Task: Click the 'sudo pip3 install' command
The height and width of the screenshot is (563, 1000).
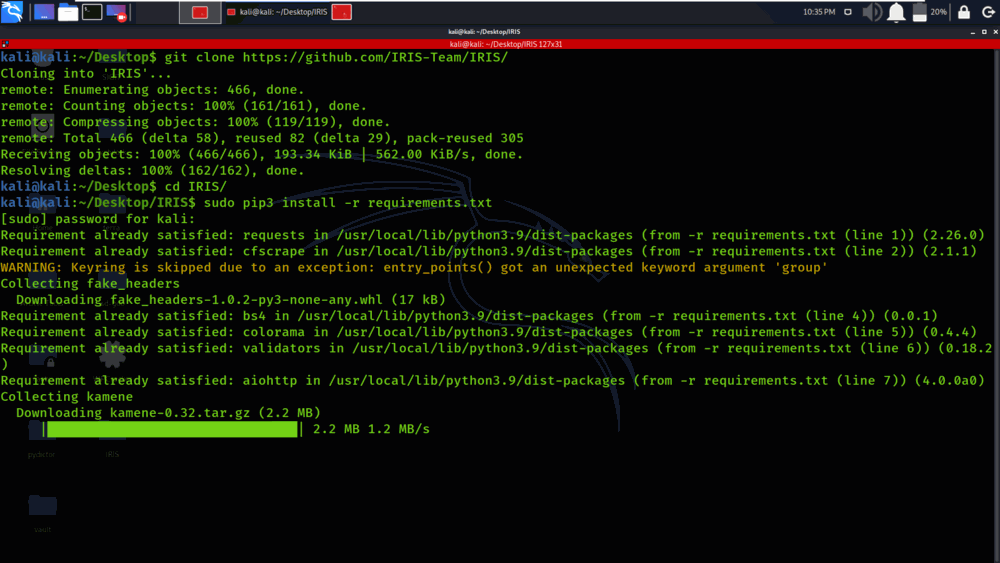Action: pyautogui.click(x=348, y=203)
